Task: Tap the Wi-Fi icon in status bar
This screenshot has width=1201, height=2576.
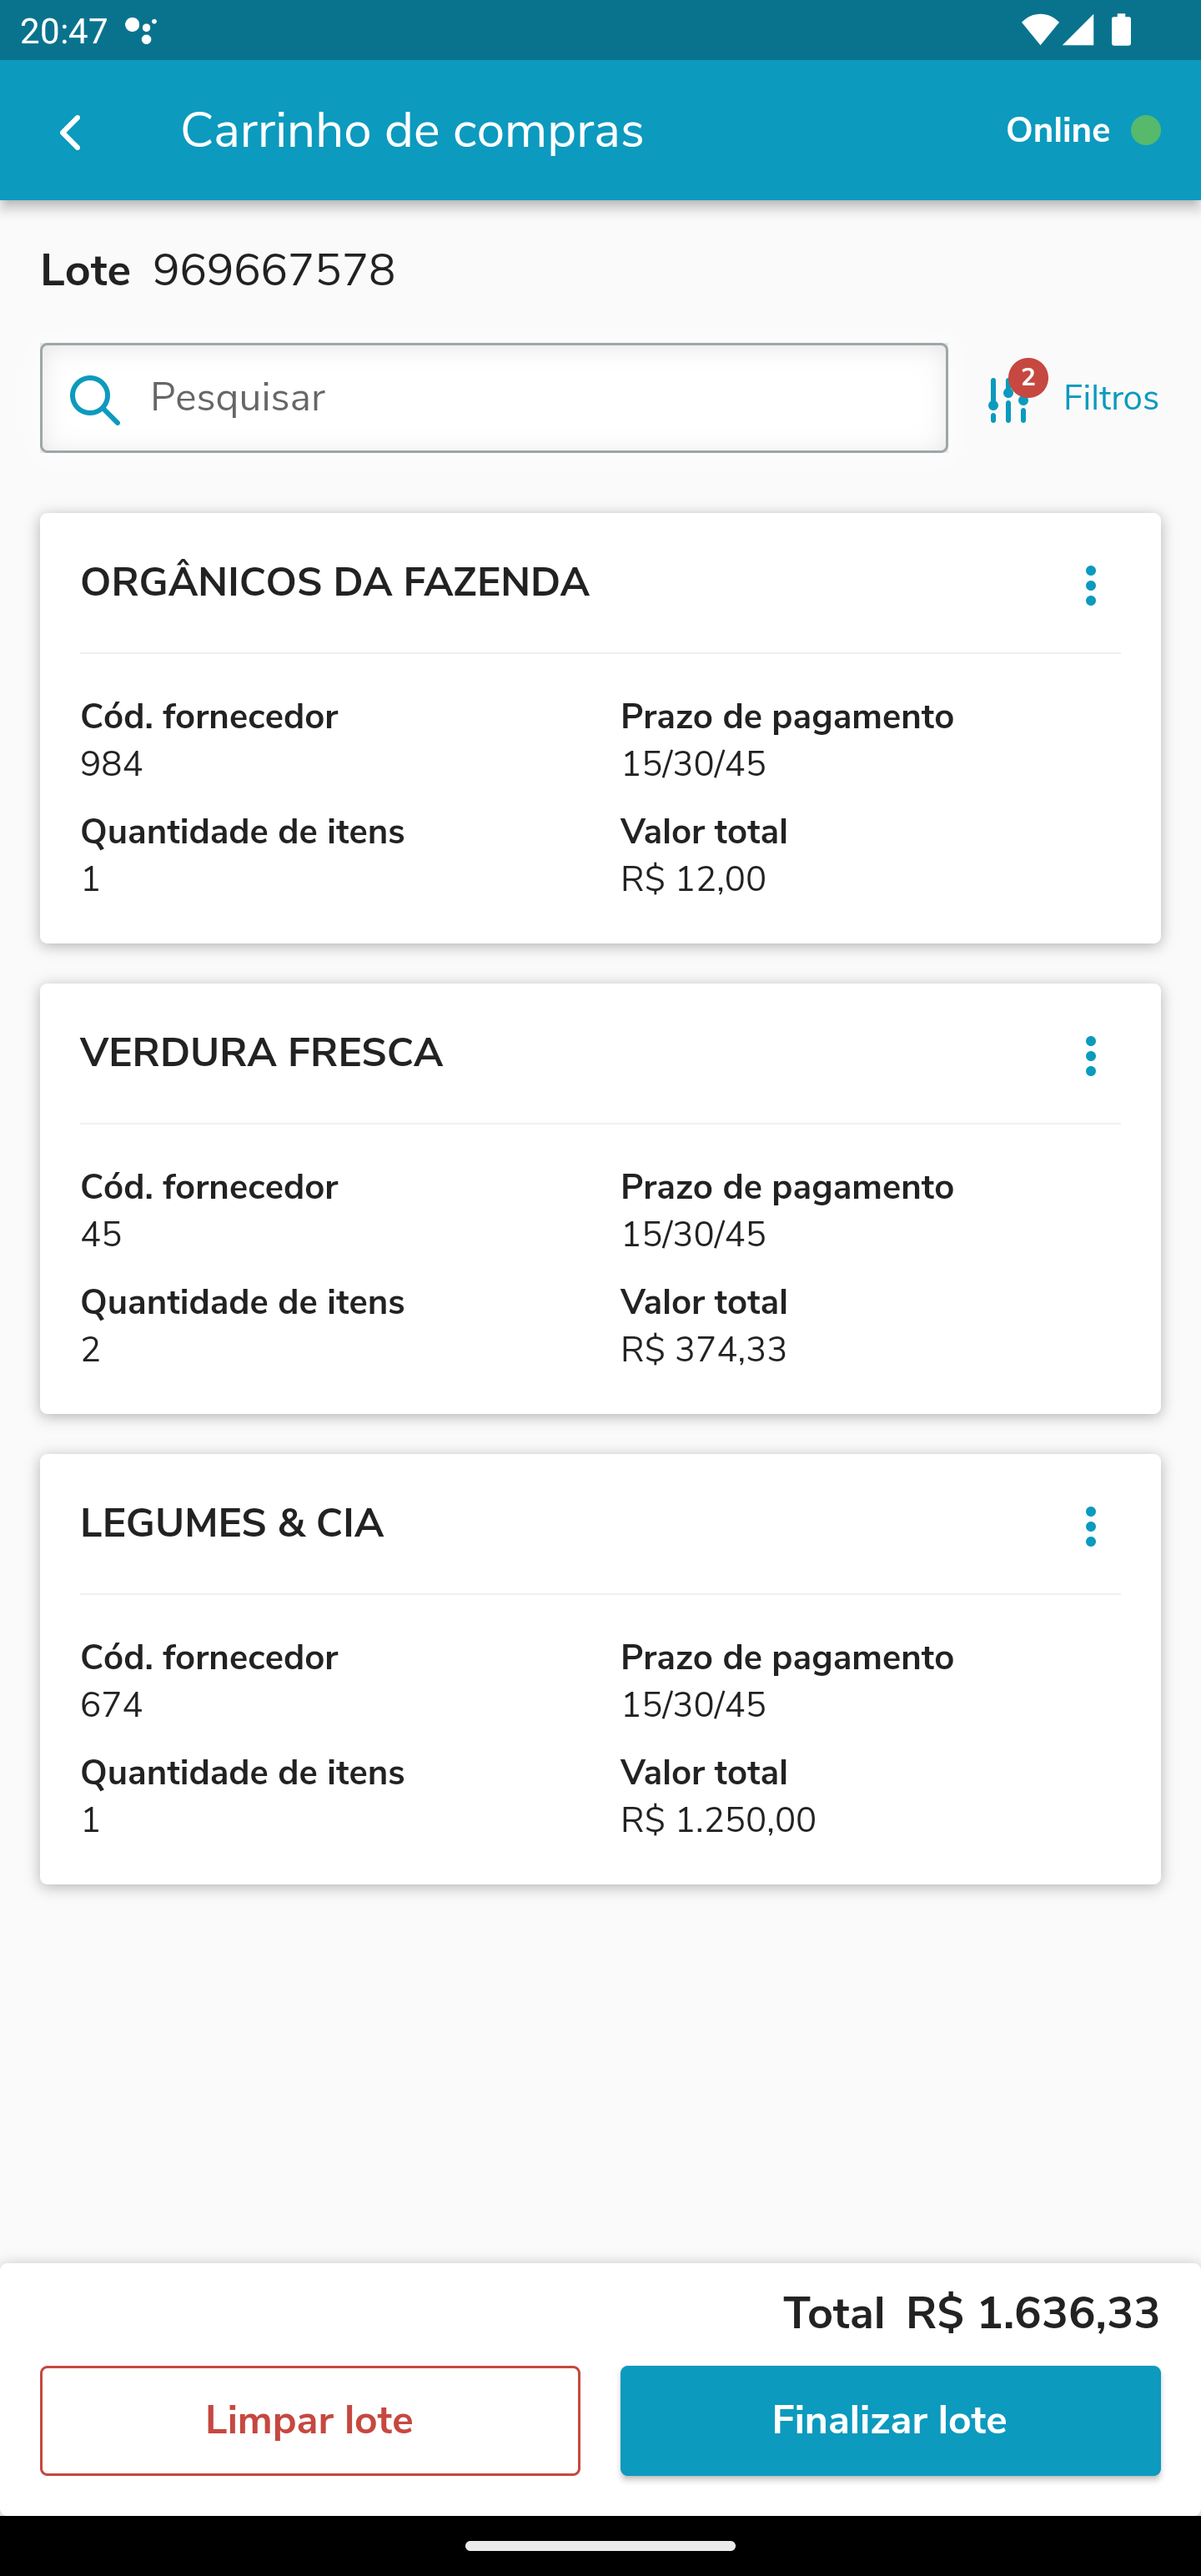Action: coord(1039,30)
